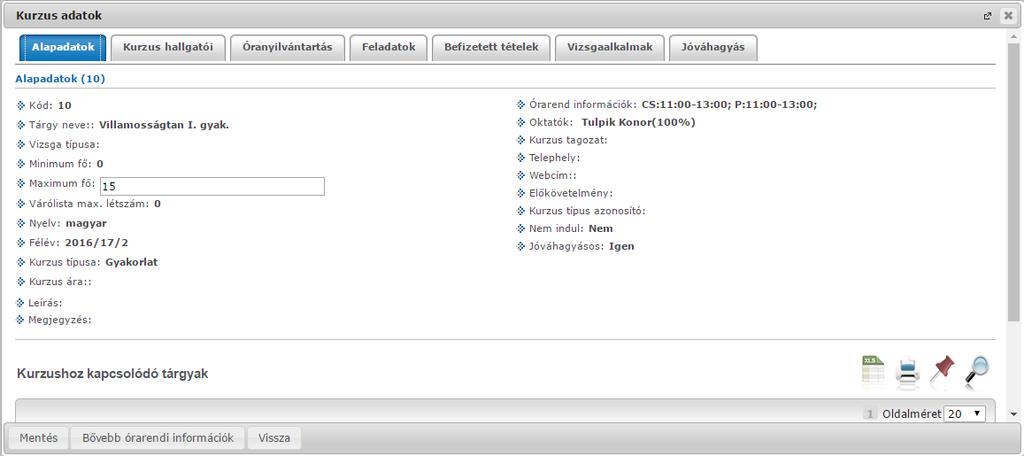This screenshot has width=1024, height=456.
Task: Click the Mentés button
Action: pos(39,438)
